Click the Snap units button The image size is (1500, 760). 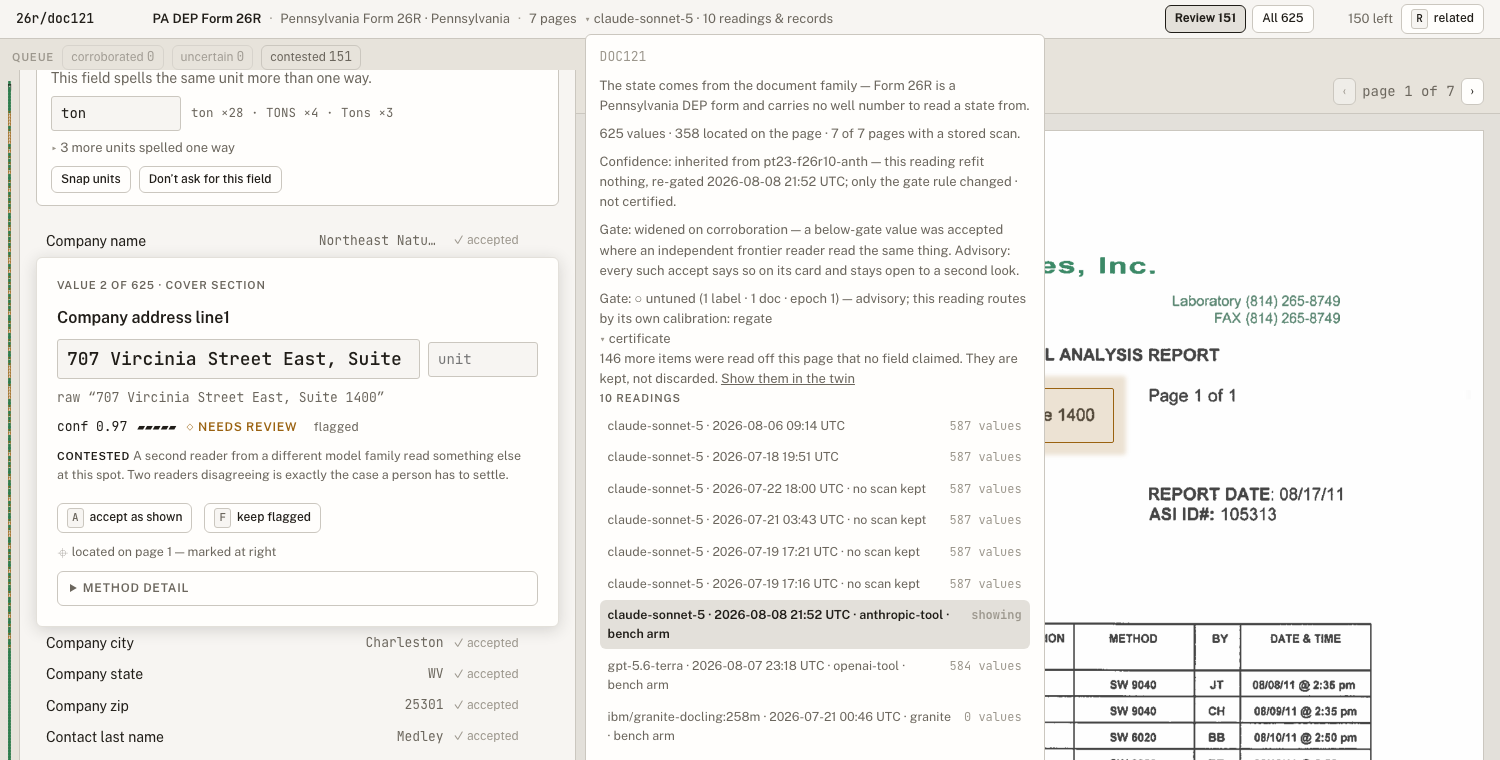[x=90, y=179]
